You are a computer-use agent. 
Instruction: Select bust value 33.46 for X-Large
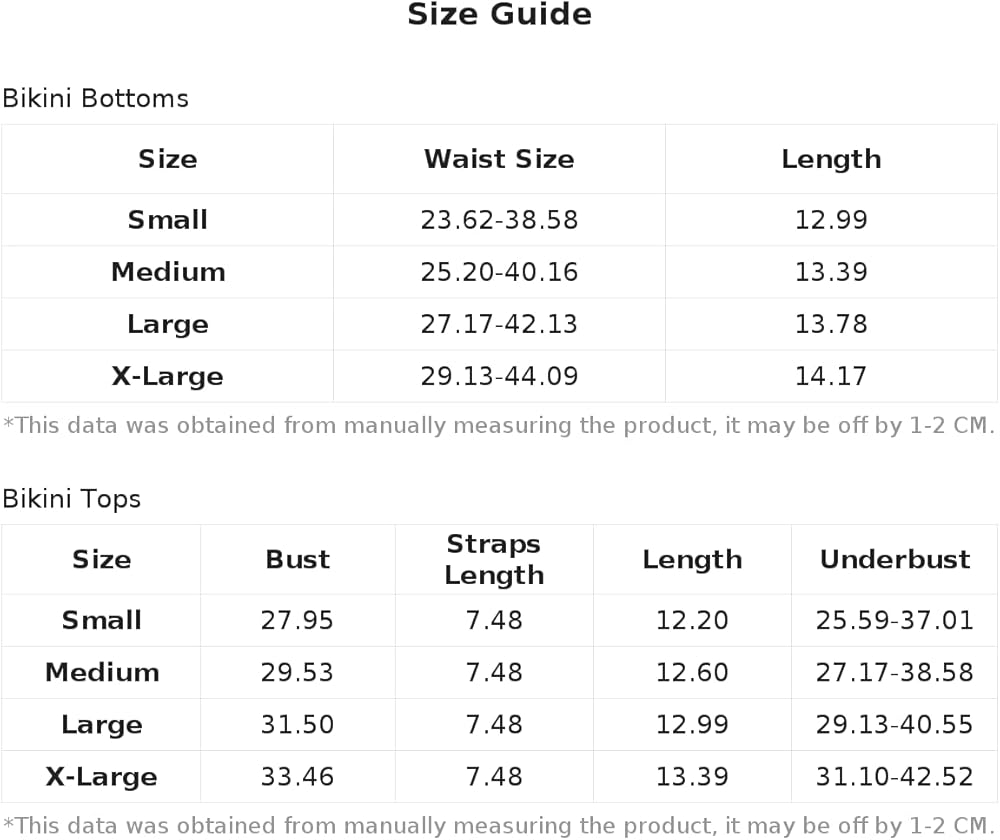pos(297,777)
